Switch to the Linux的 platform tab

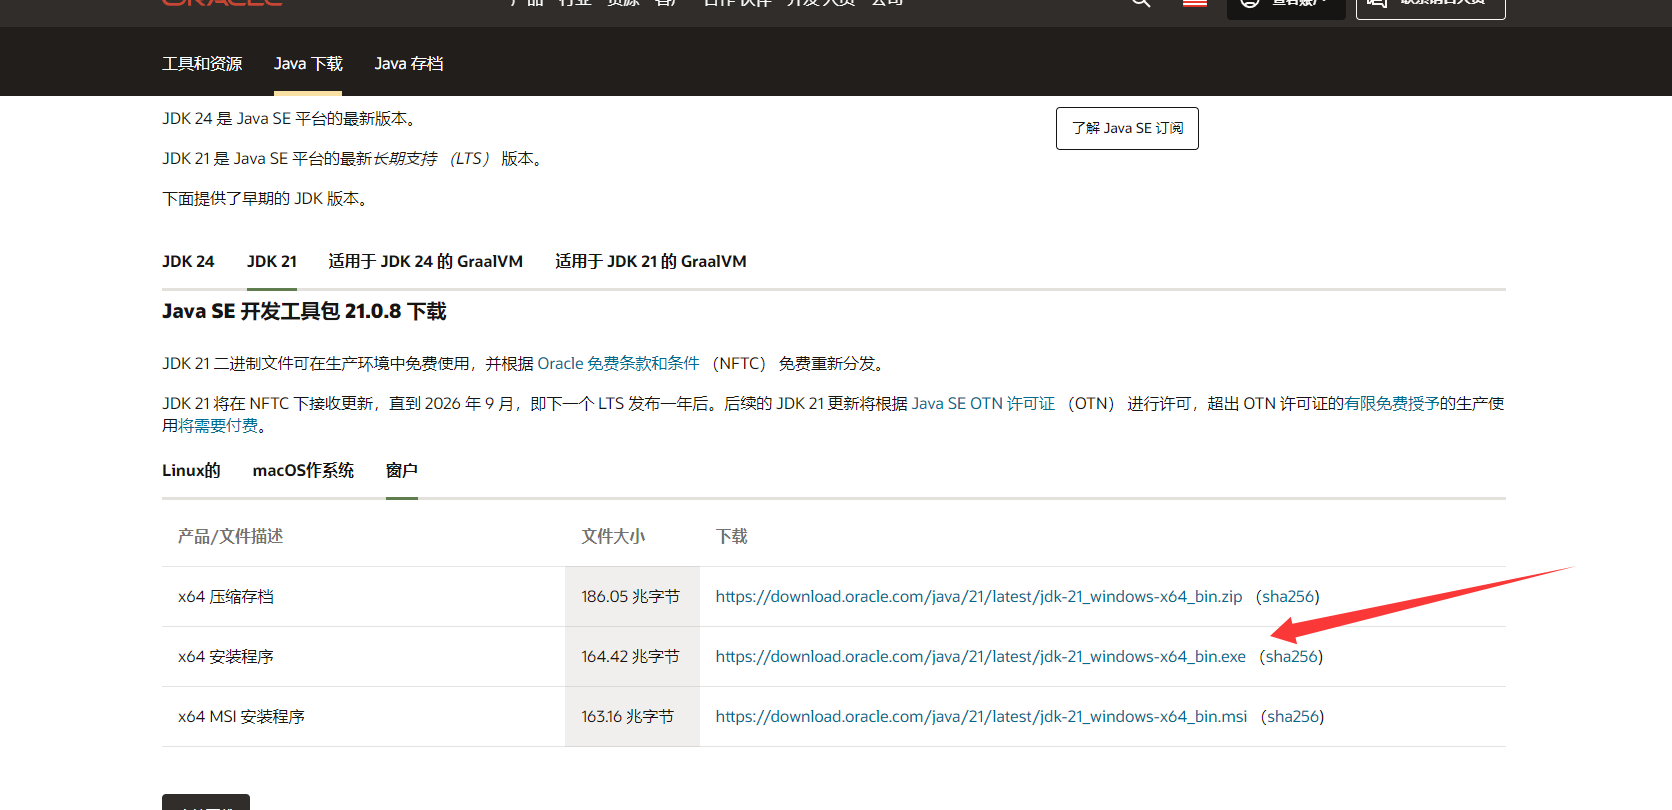(x=191, y=470)
